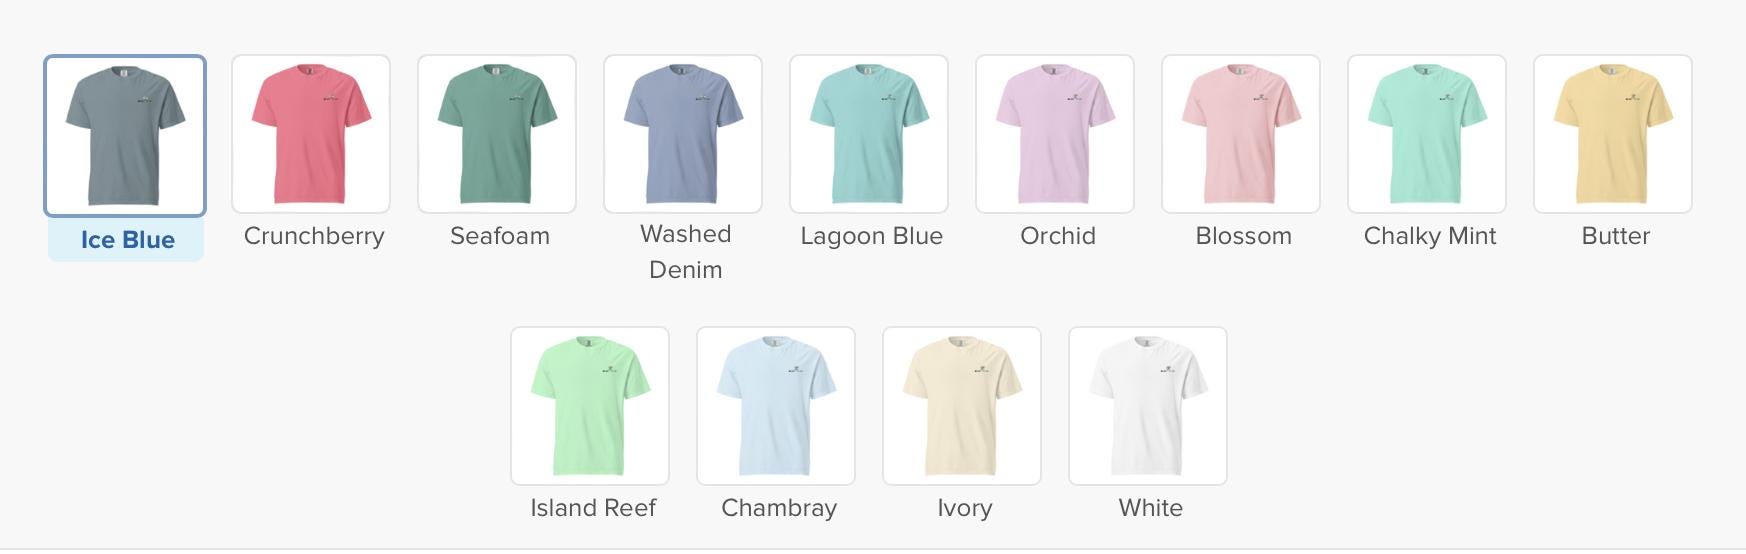Click the Island Reef text label

pyautogui.click(x=593, y=508)
